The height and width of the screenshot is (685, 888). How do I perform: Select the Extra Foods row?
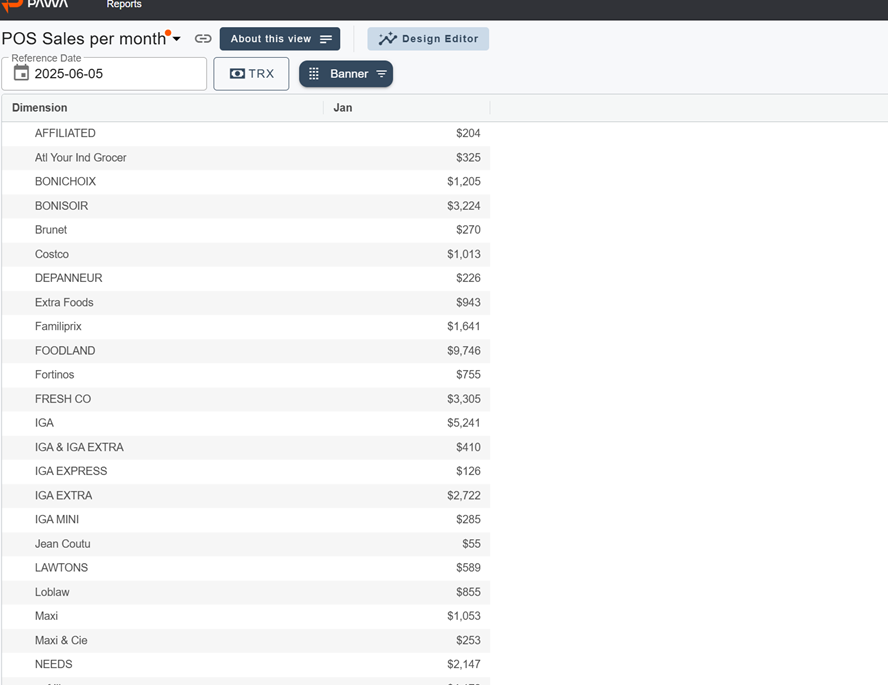click(x=246, y=302)
